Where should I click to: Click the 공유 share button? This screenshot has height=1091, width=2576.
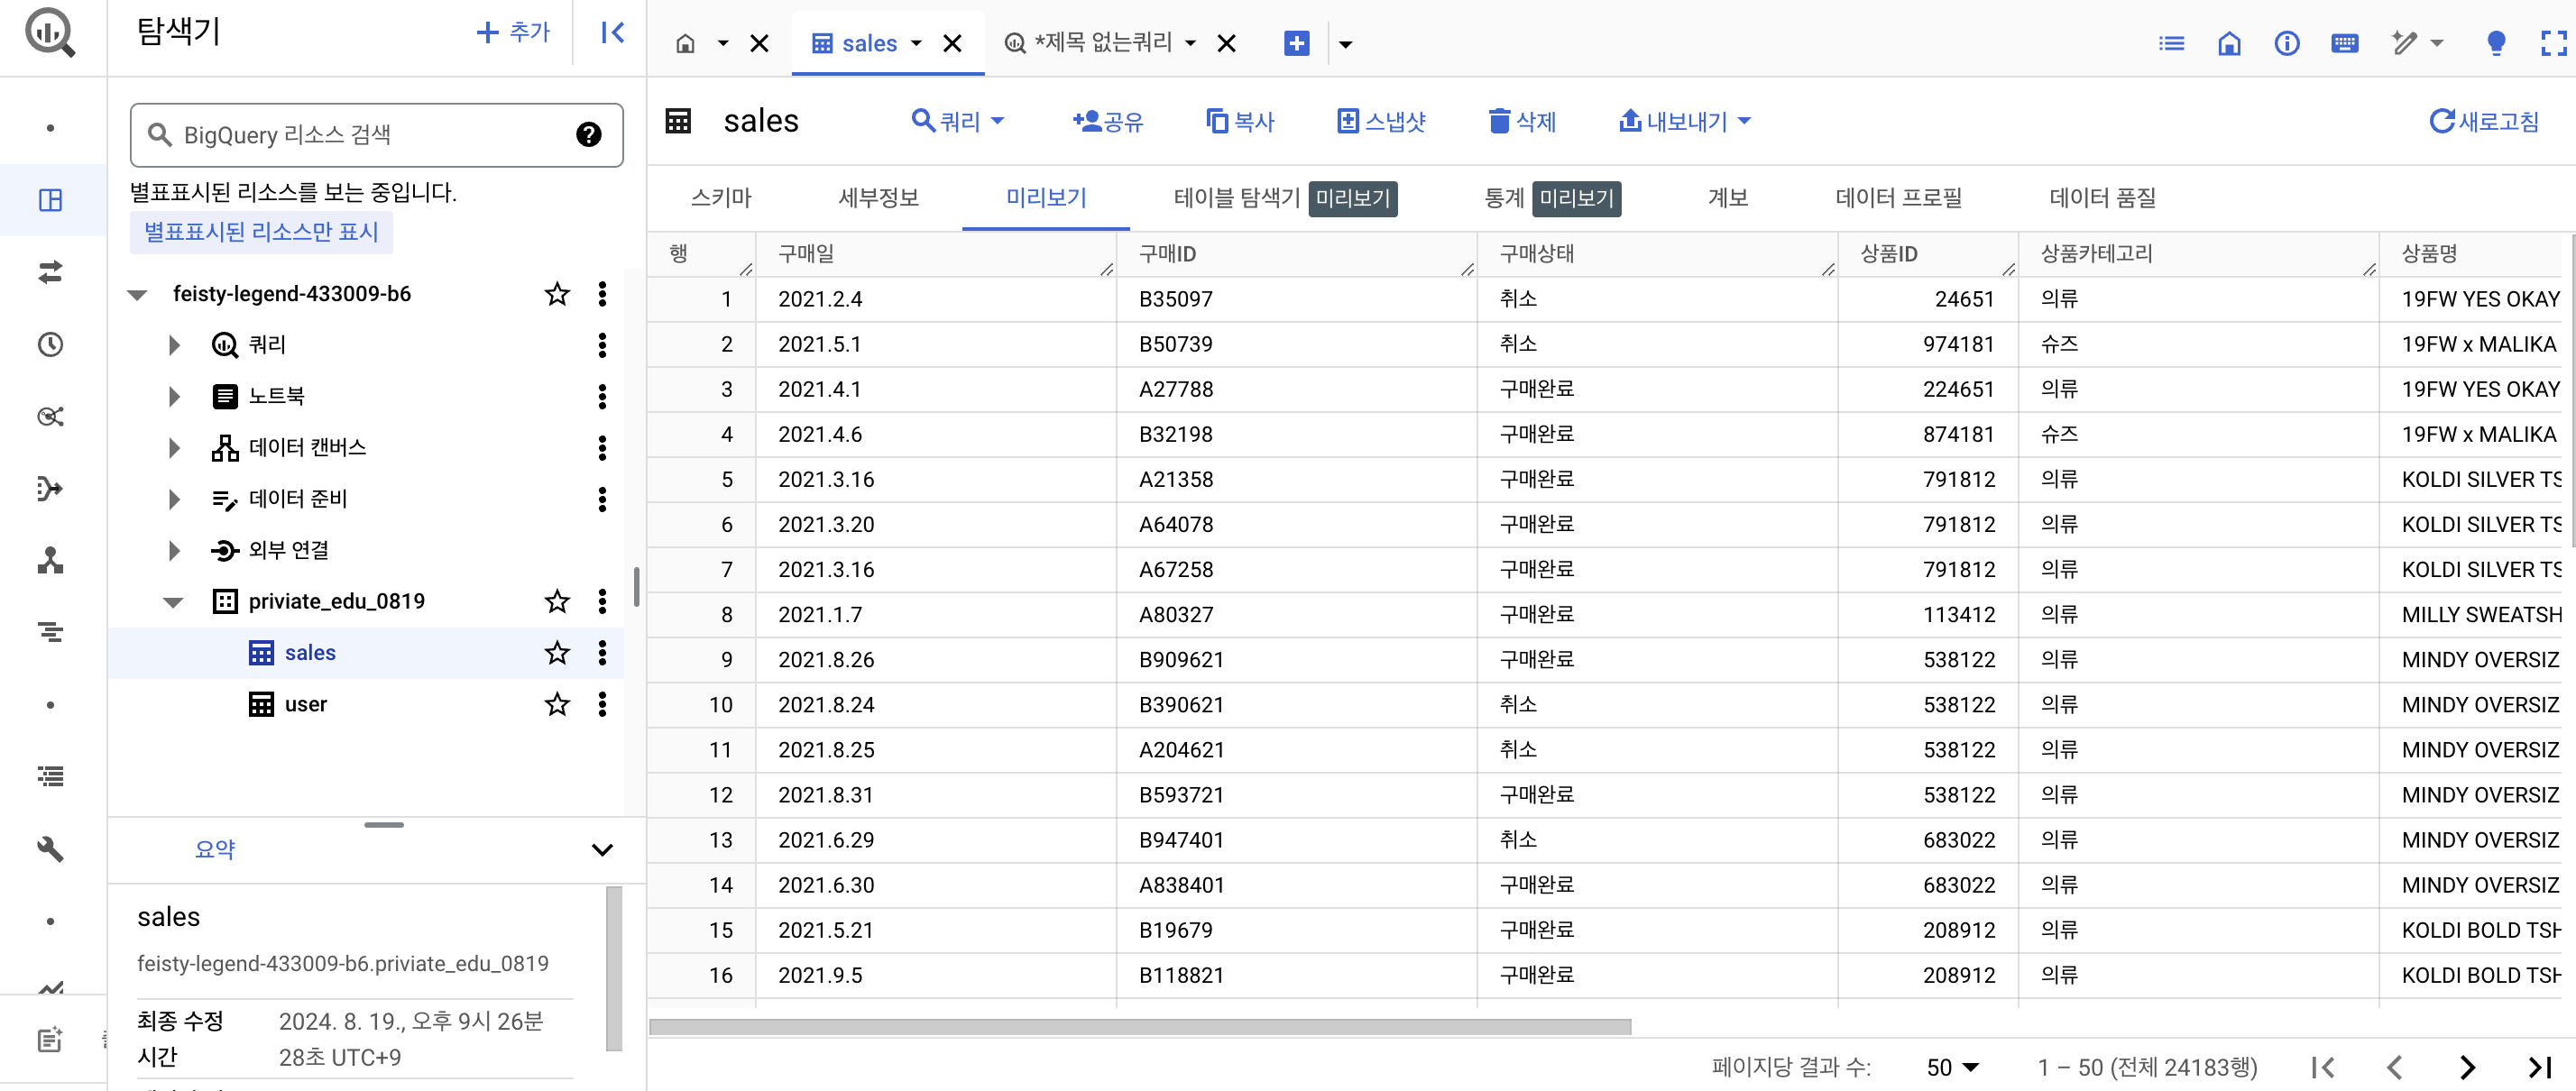tap(1107, 121)
